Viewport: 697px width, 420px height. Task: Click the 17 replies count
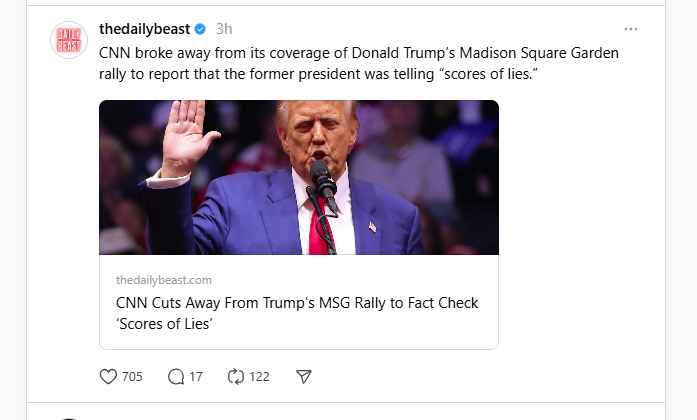coord(196,377)
